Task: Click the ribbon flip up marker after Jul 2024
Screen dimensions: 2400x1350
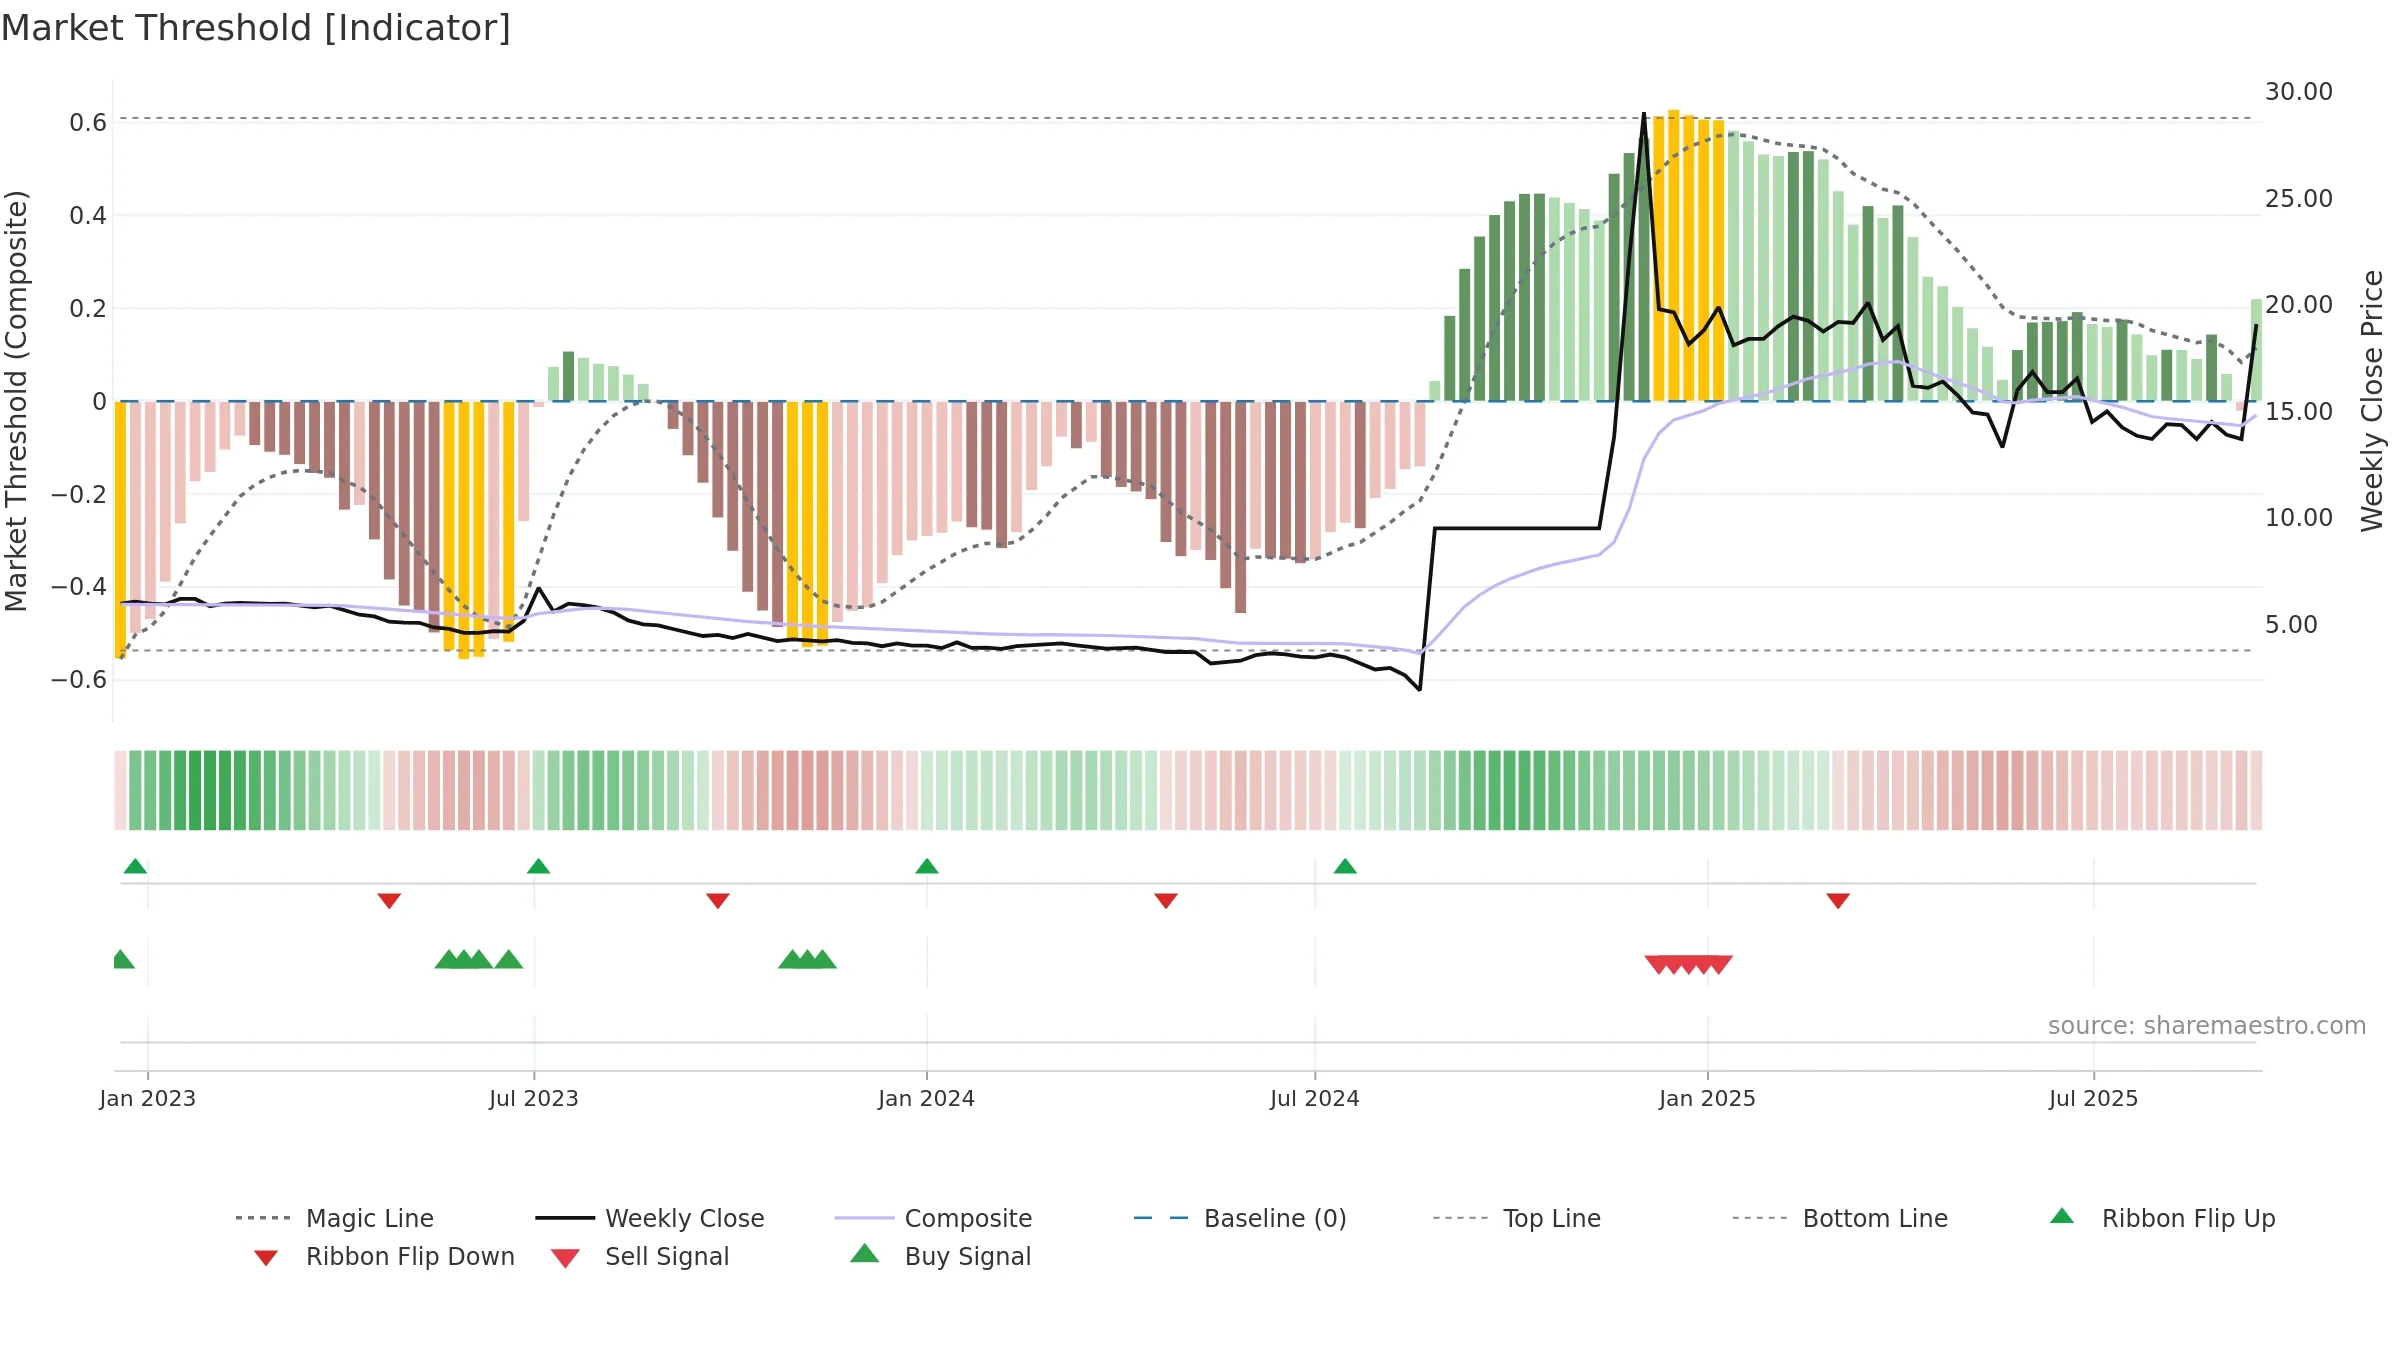Action: point(1345,866)
